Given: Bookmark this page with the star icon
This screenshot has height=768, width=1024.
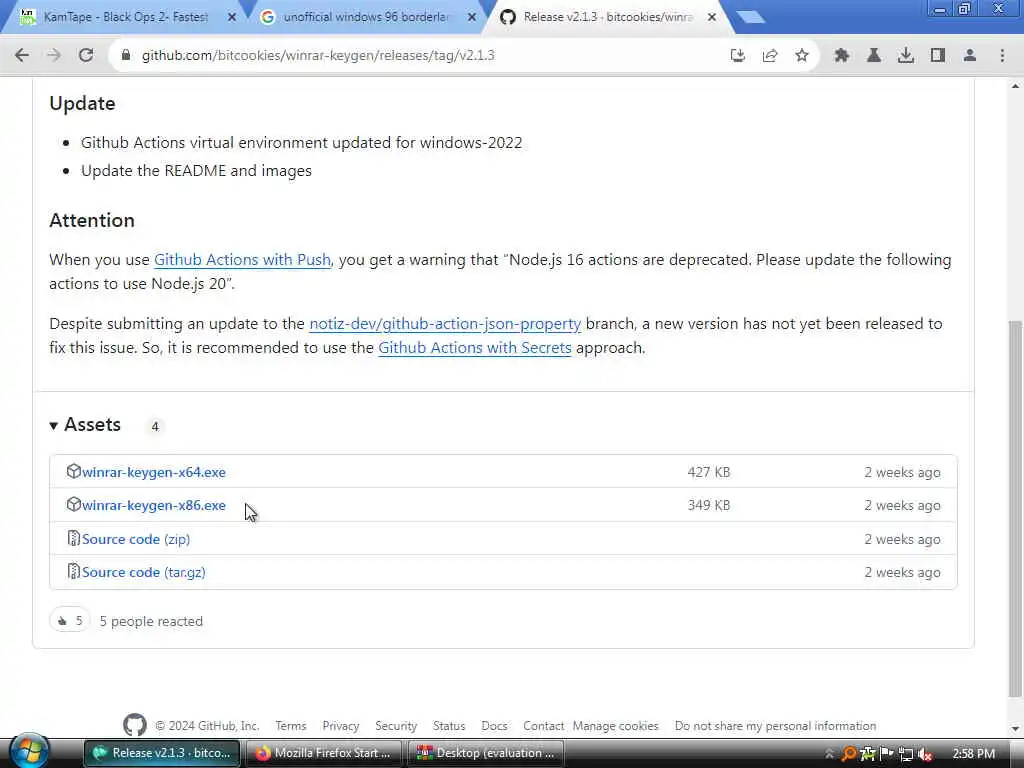Looking at the screenshot, I should pyautogui.click(x=802, y=56).
